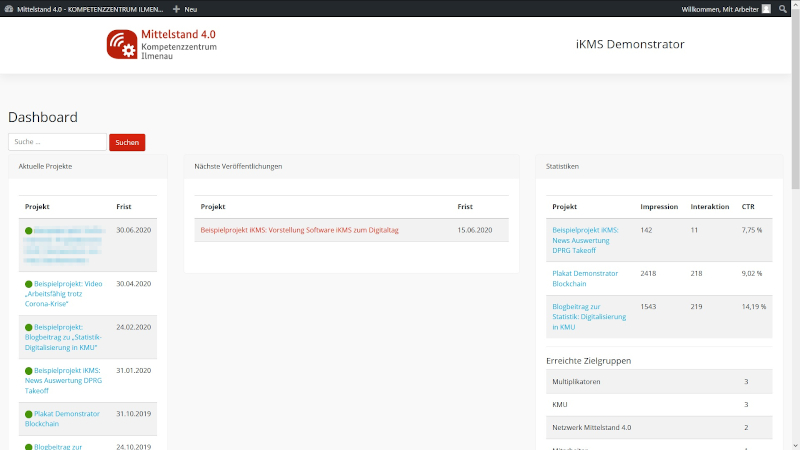Click into the Suche search field
Image resolution: width=800 pixels, height=450 pixels.
tap(57, 142)
